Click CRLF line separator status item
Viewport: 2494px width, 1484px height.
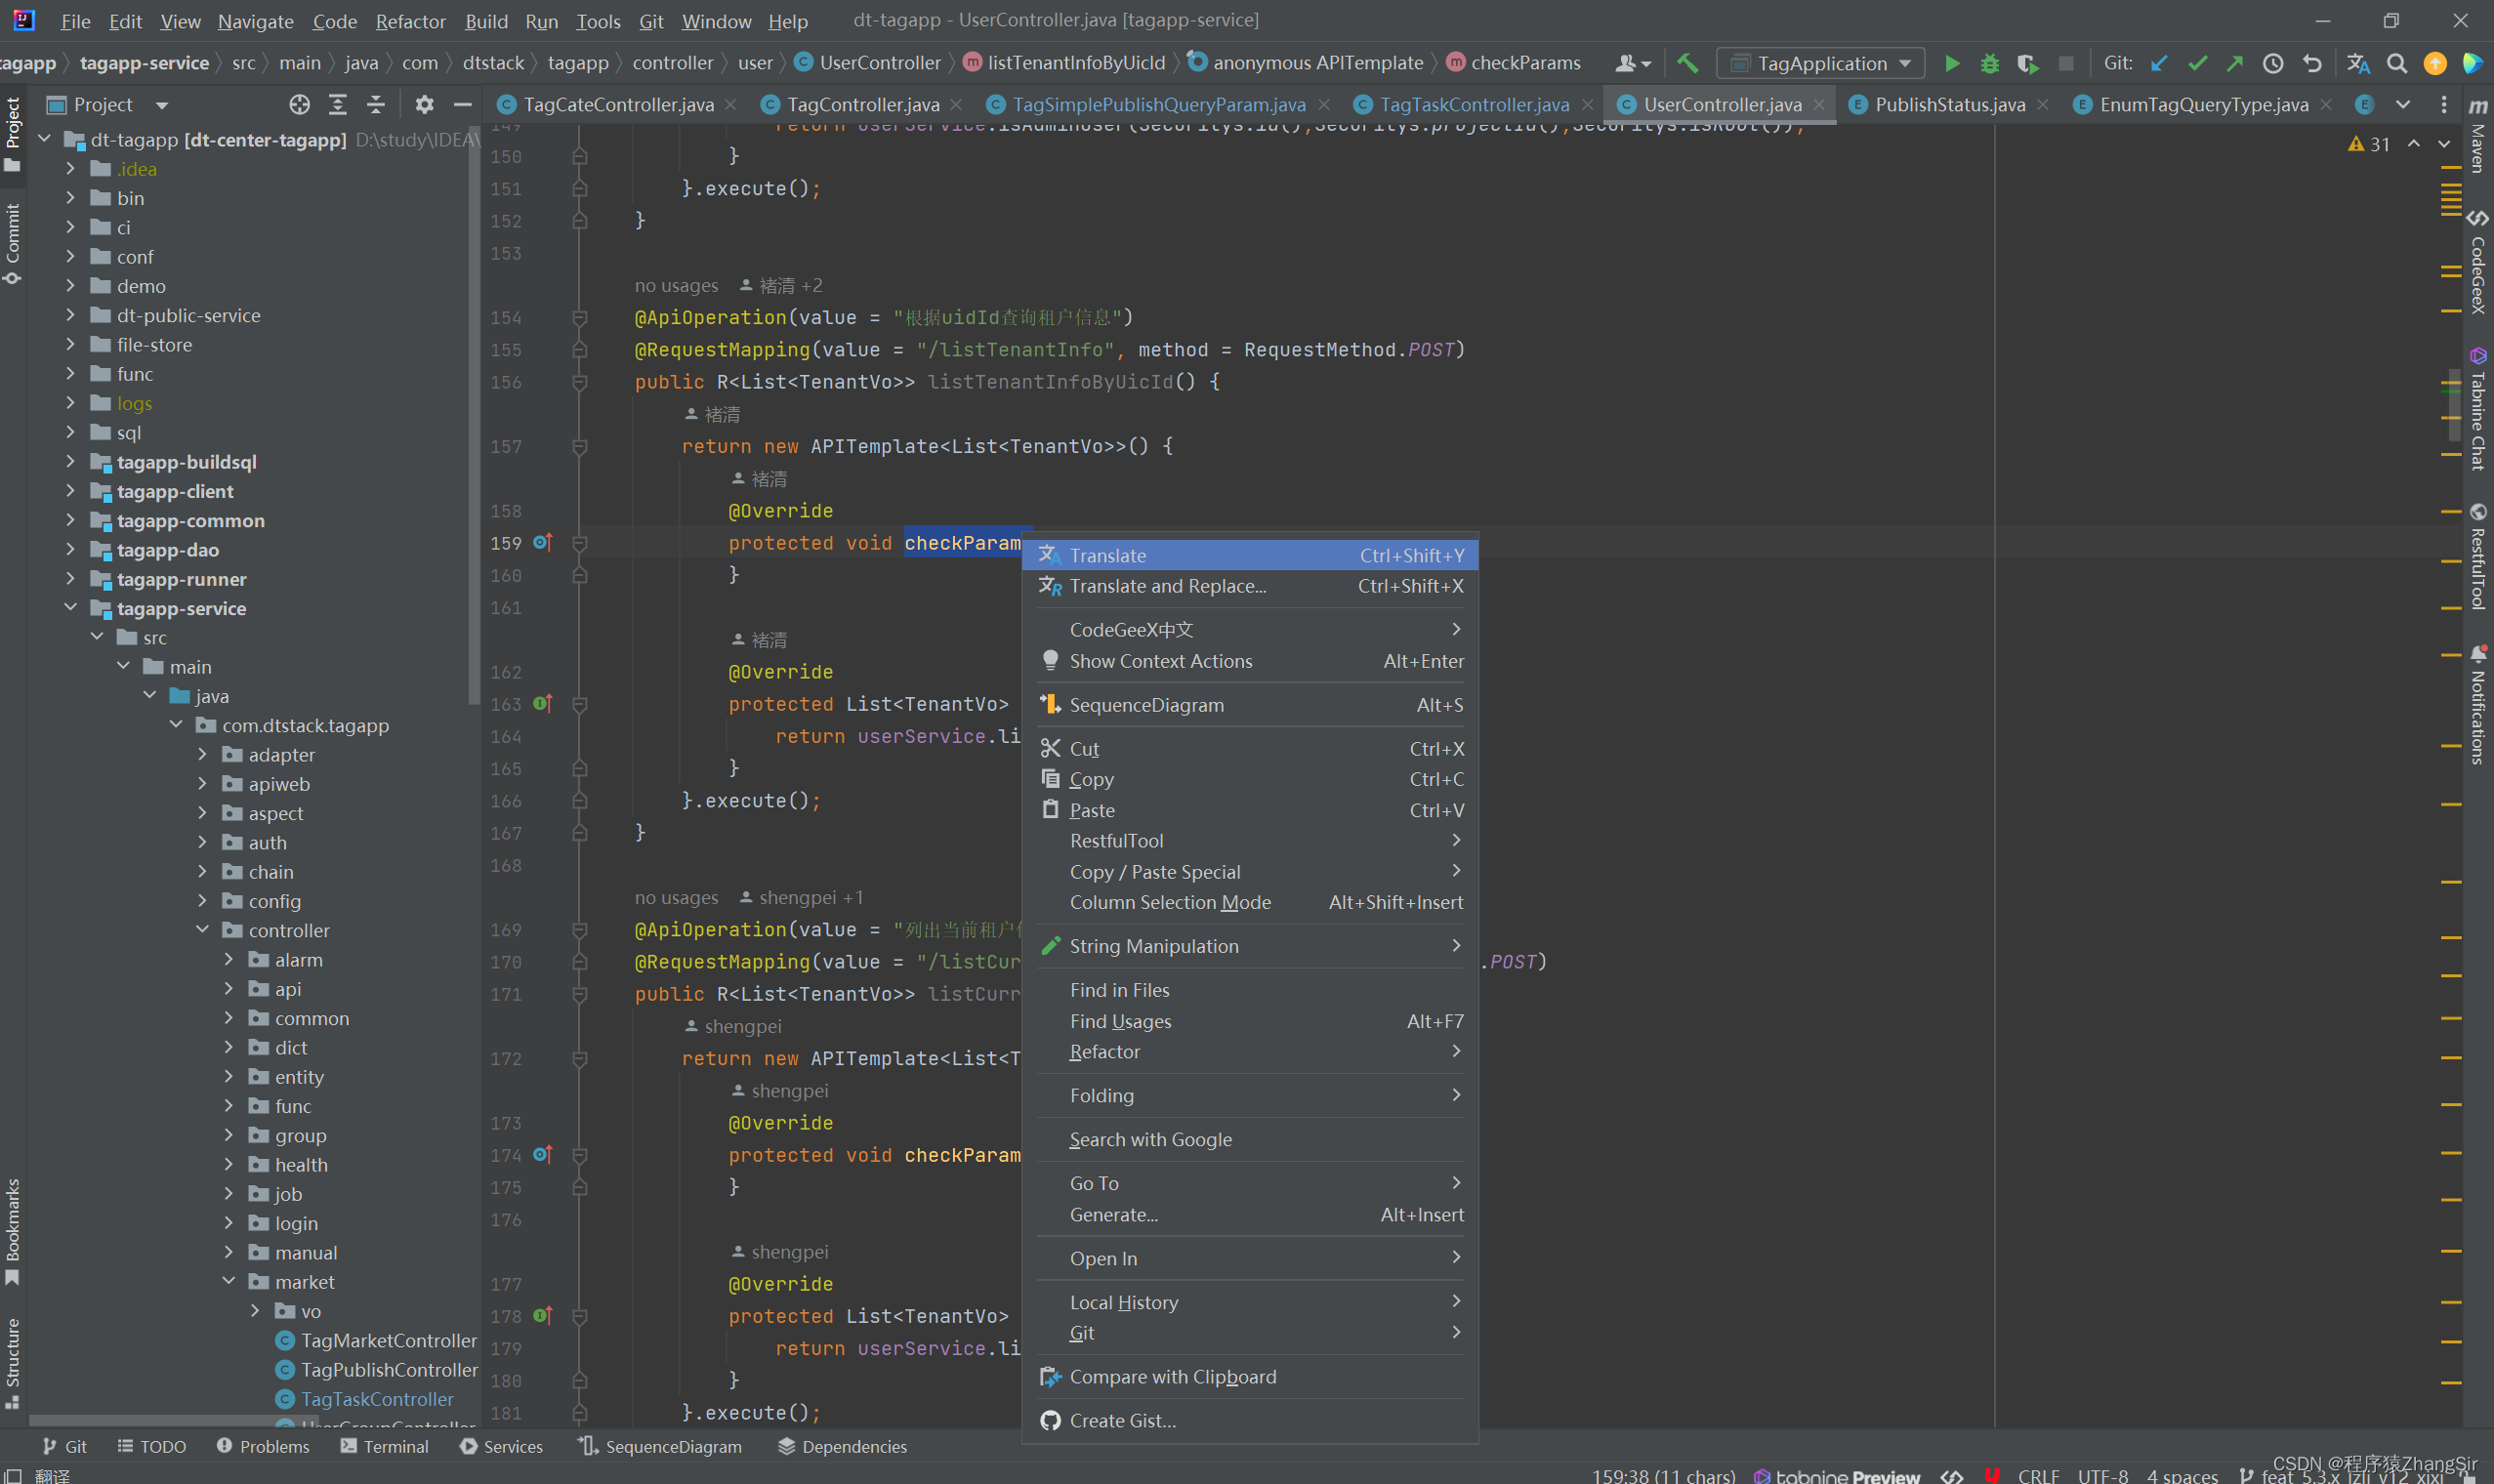click(x=2038, y=1476)
